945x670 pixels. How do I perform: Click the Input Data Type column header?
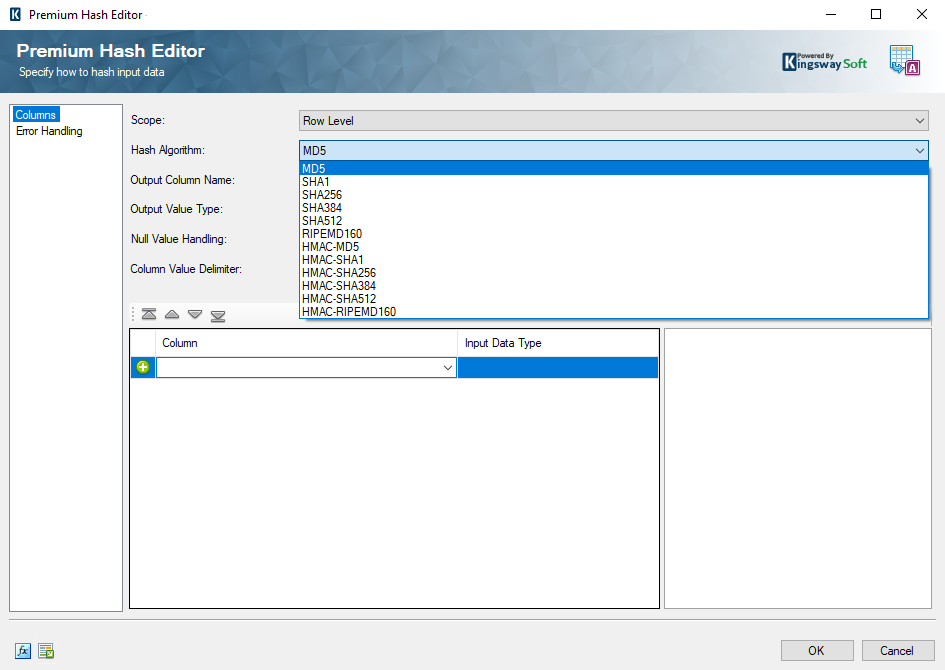(x=503, y=343)
